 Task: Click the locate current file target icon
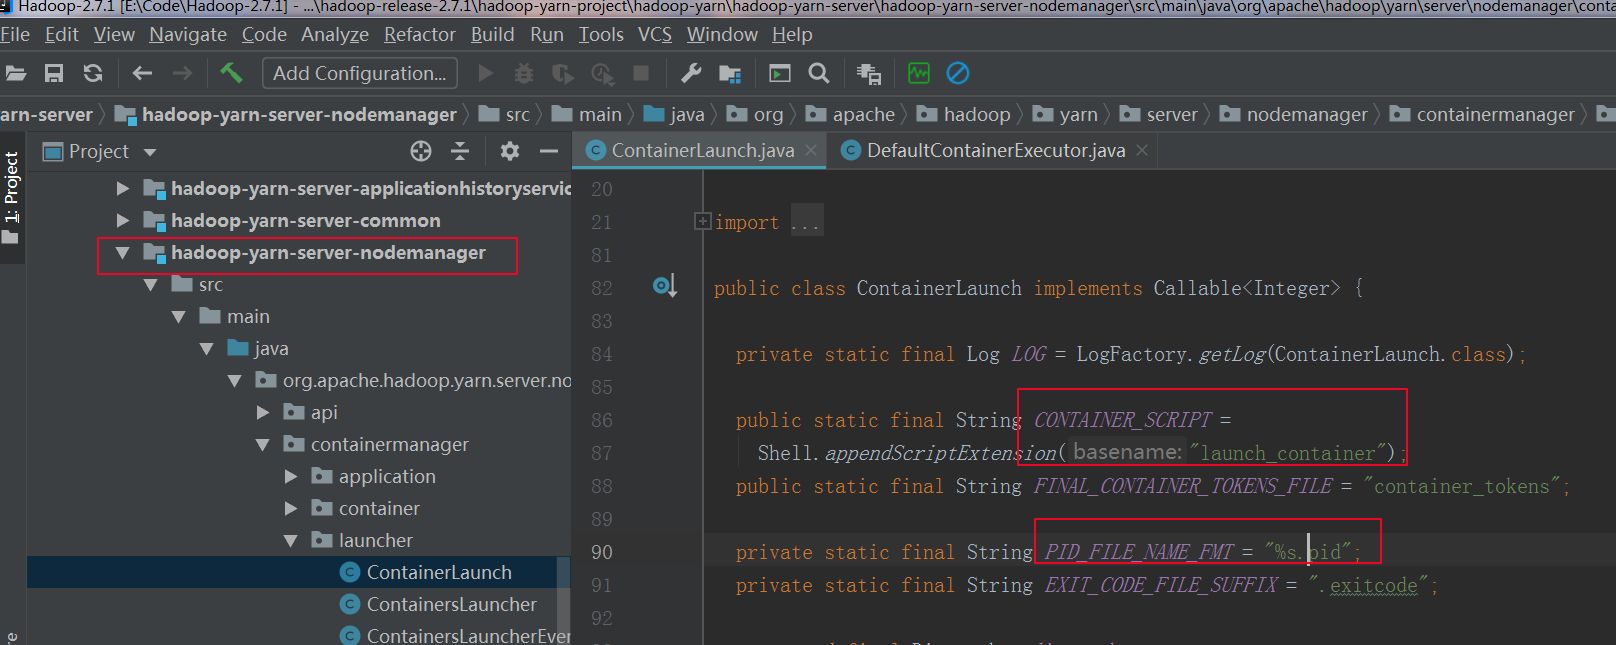tap(421, 151)
